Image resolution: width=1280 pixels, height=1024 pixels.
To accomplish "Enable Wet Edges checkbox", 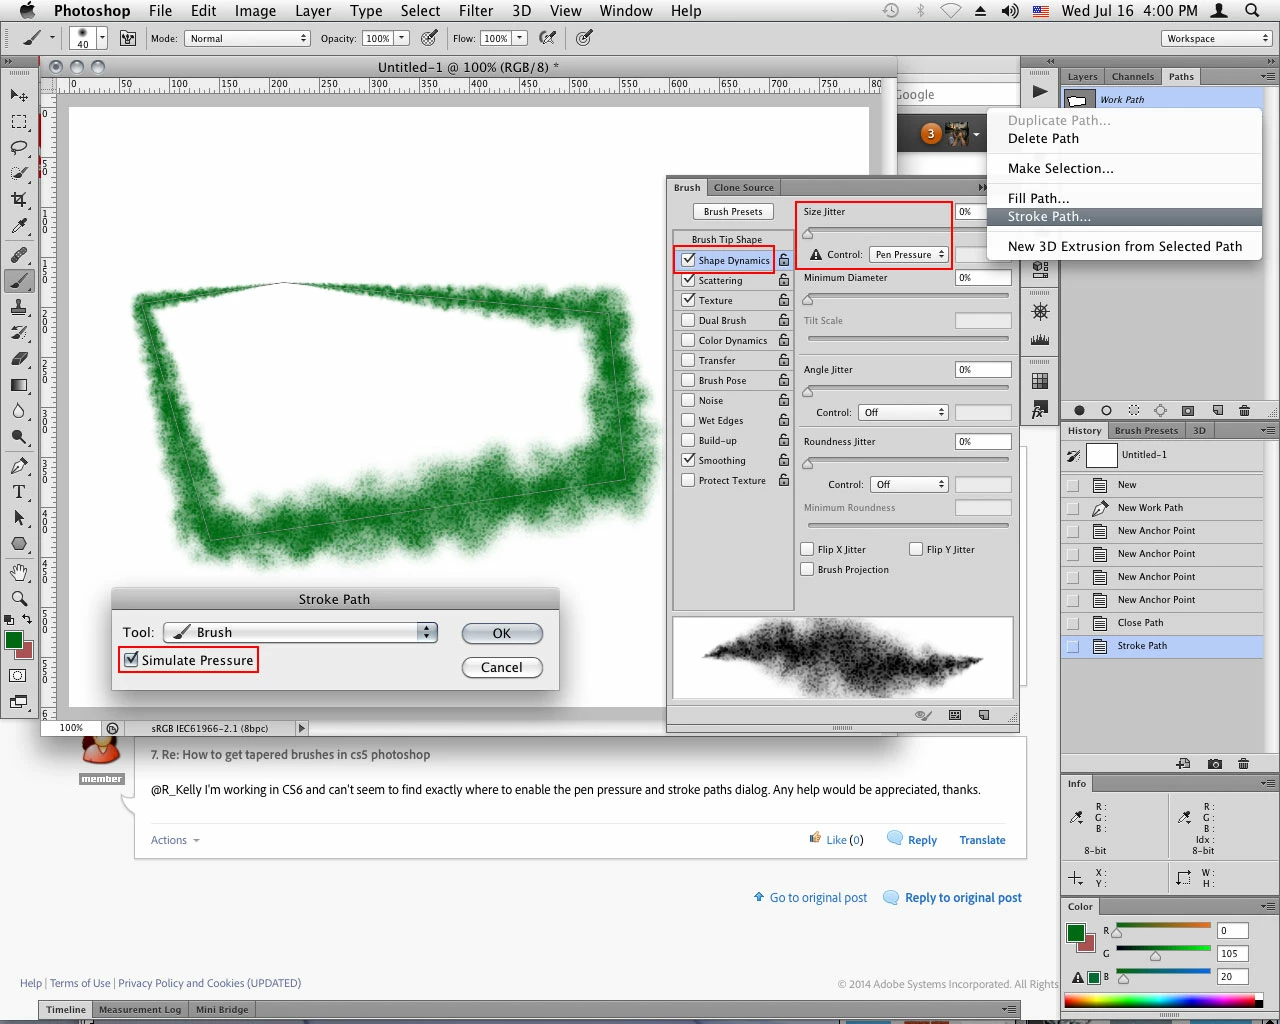I will click(688, 420).
